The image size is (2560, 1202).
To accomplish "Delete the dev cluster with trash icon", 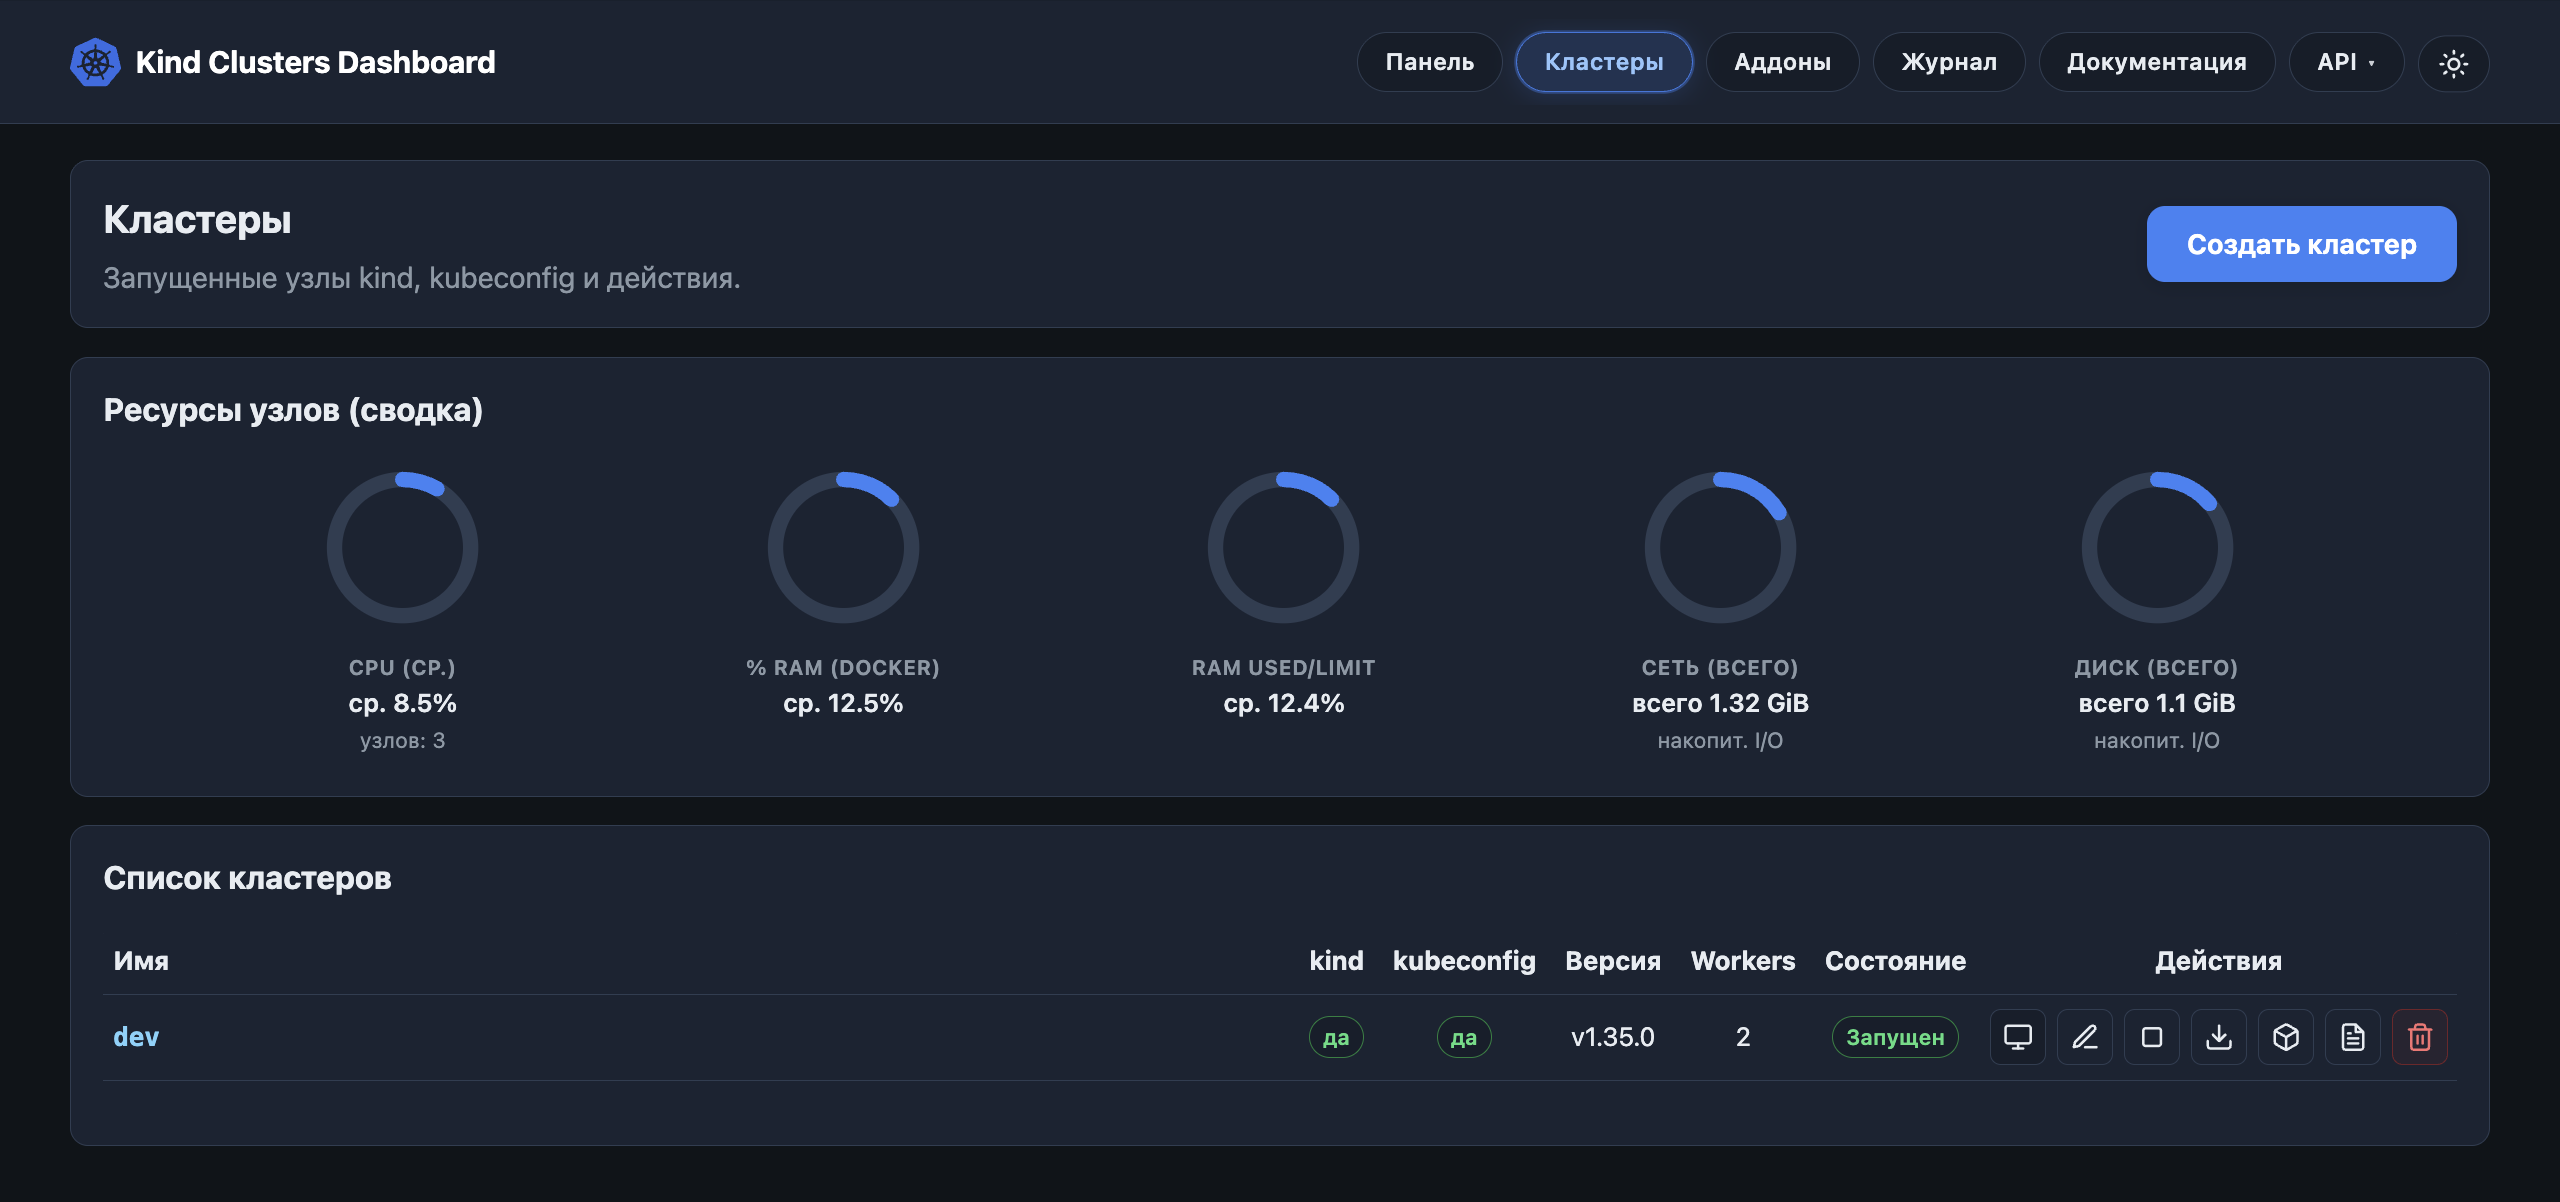I will (2420, 1037).
